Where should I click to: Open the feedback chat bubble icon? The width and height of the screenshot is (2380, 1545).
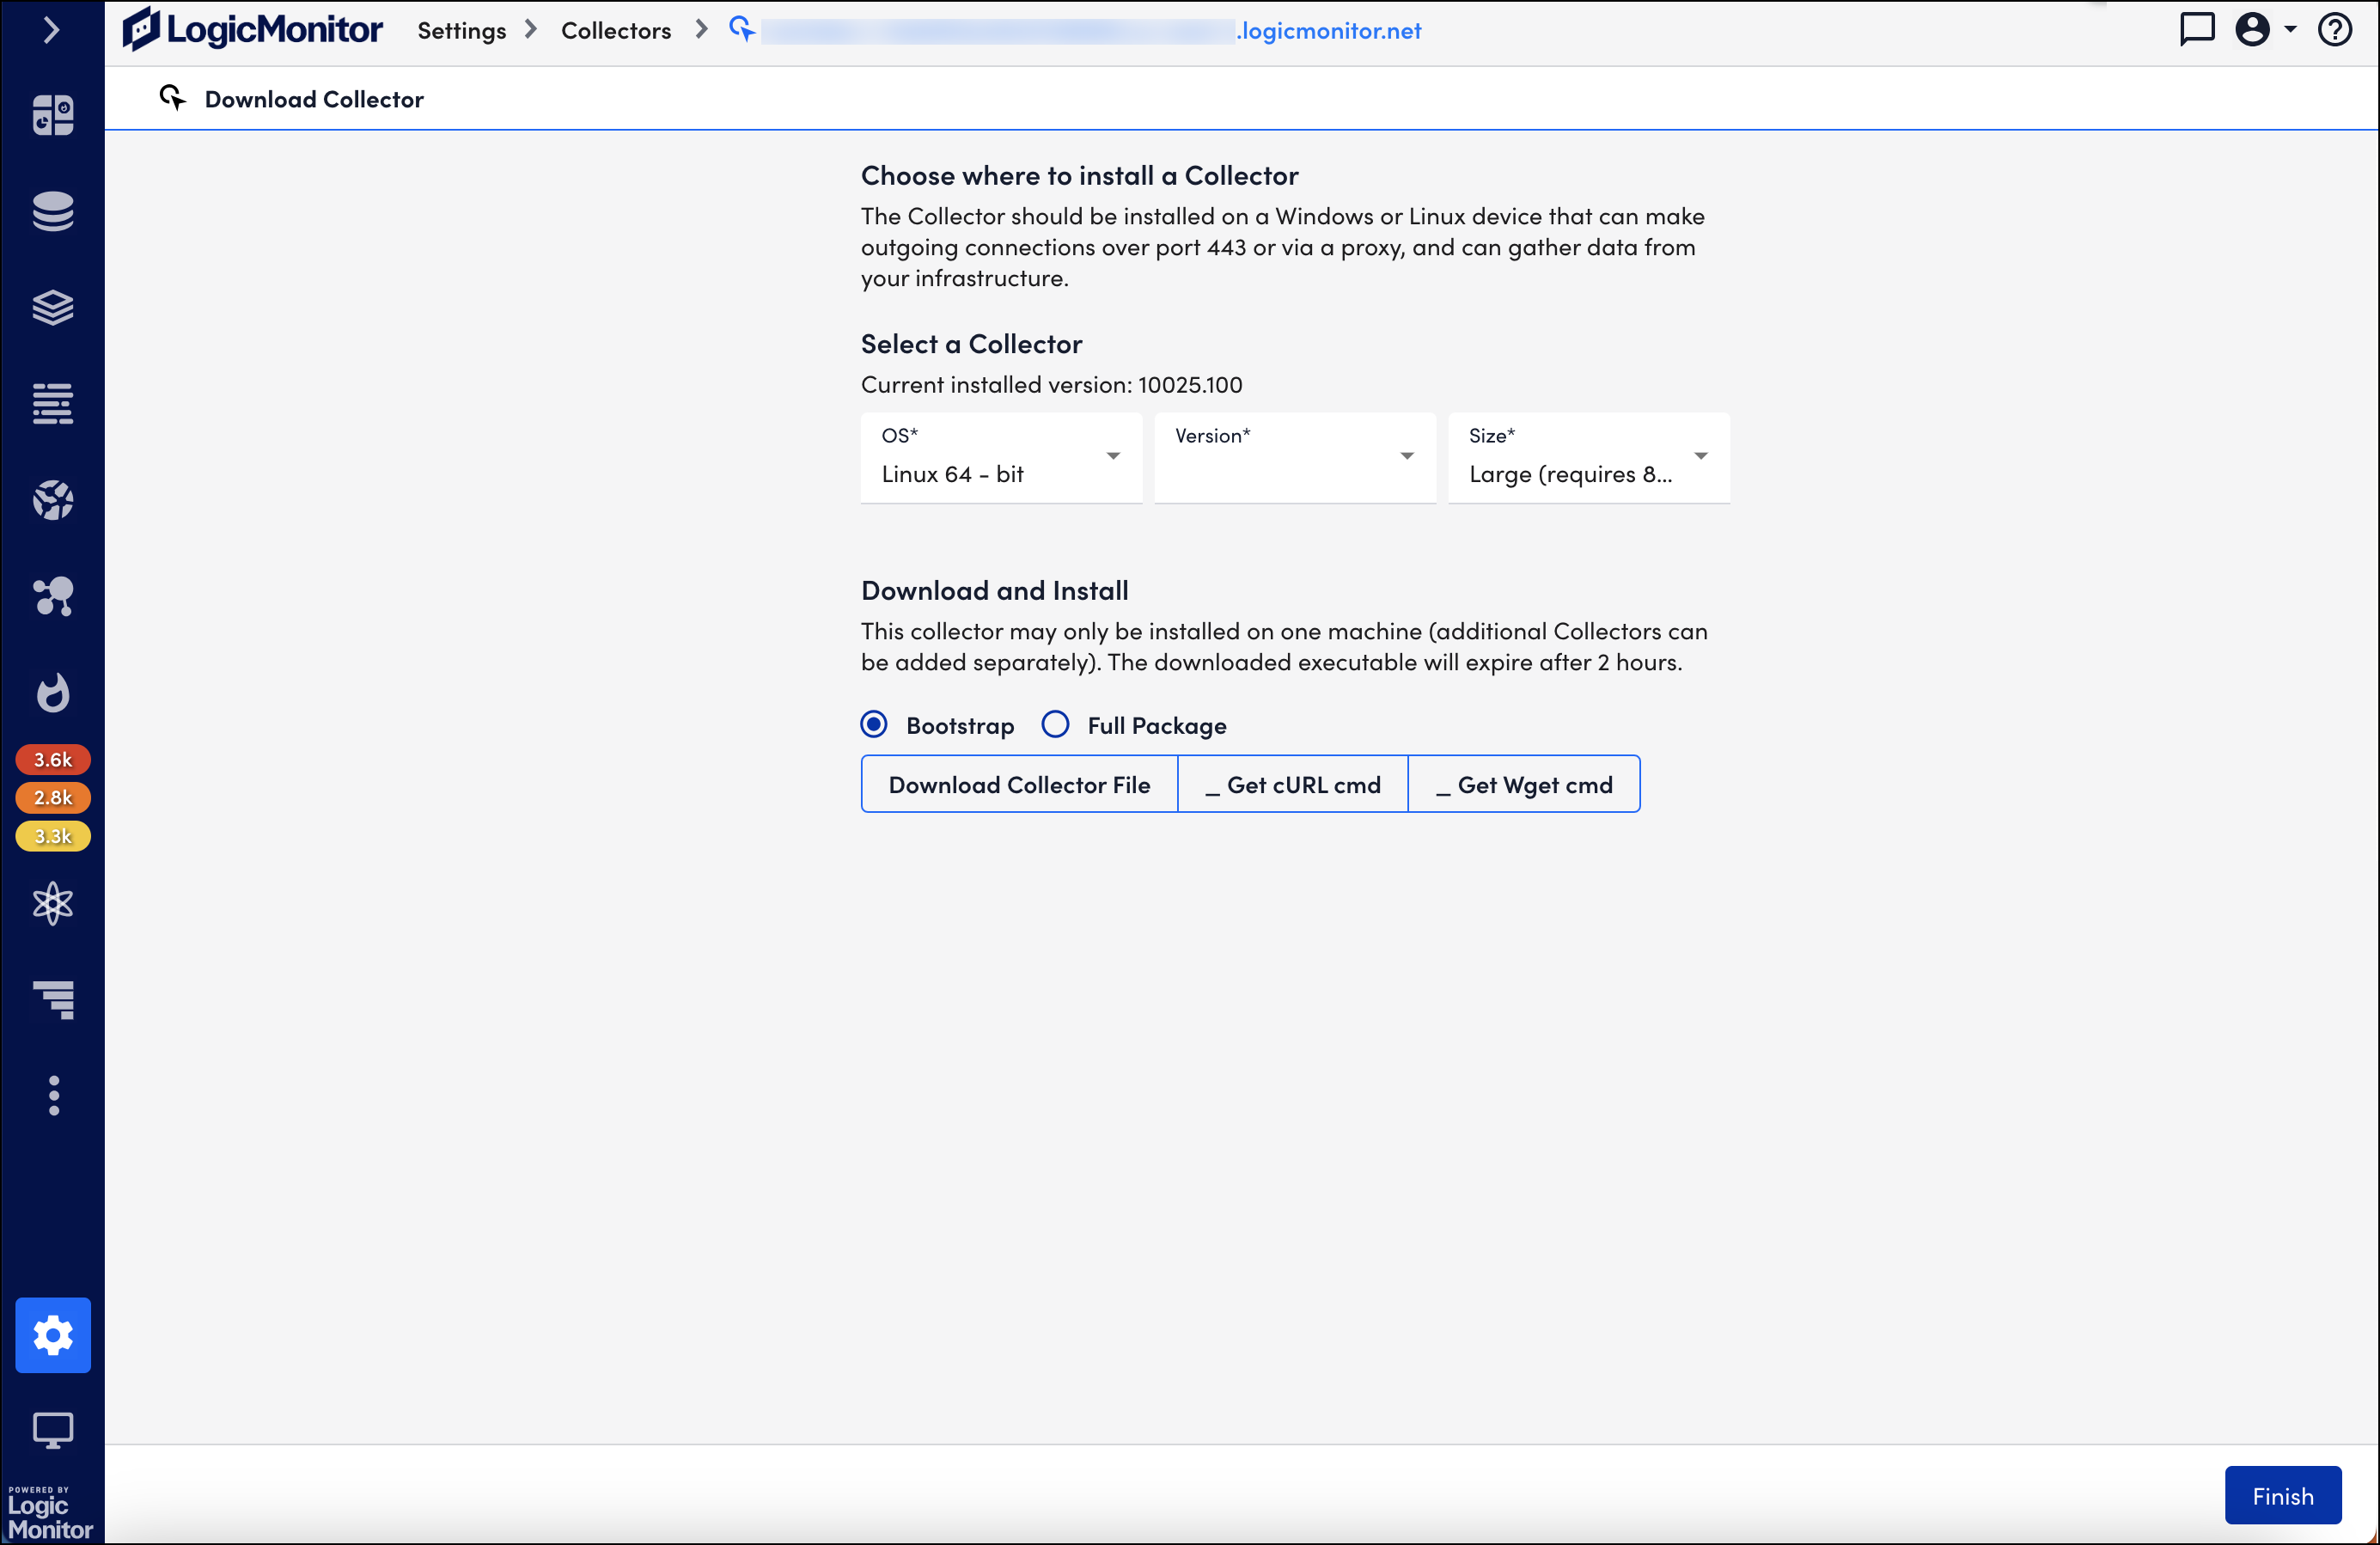point(2197,30)
